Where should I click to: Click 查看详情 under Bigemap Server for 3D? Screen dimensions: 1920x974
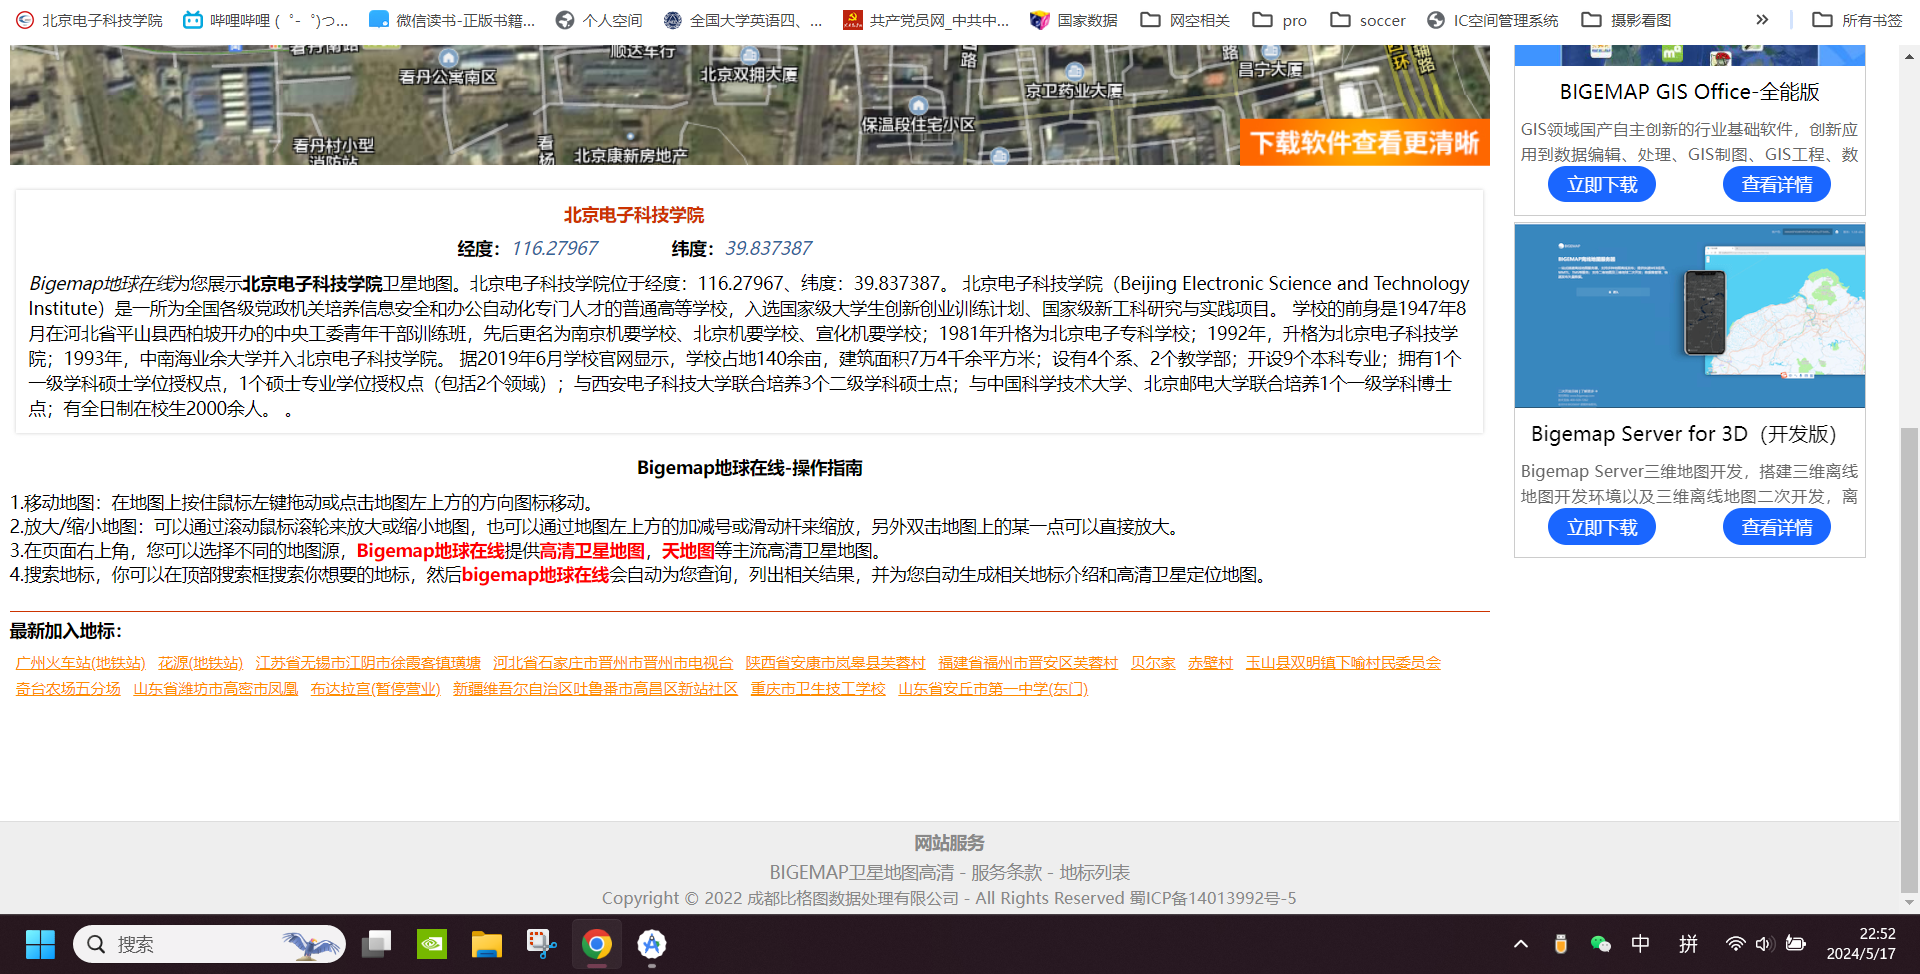1777,527
